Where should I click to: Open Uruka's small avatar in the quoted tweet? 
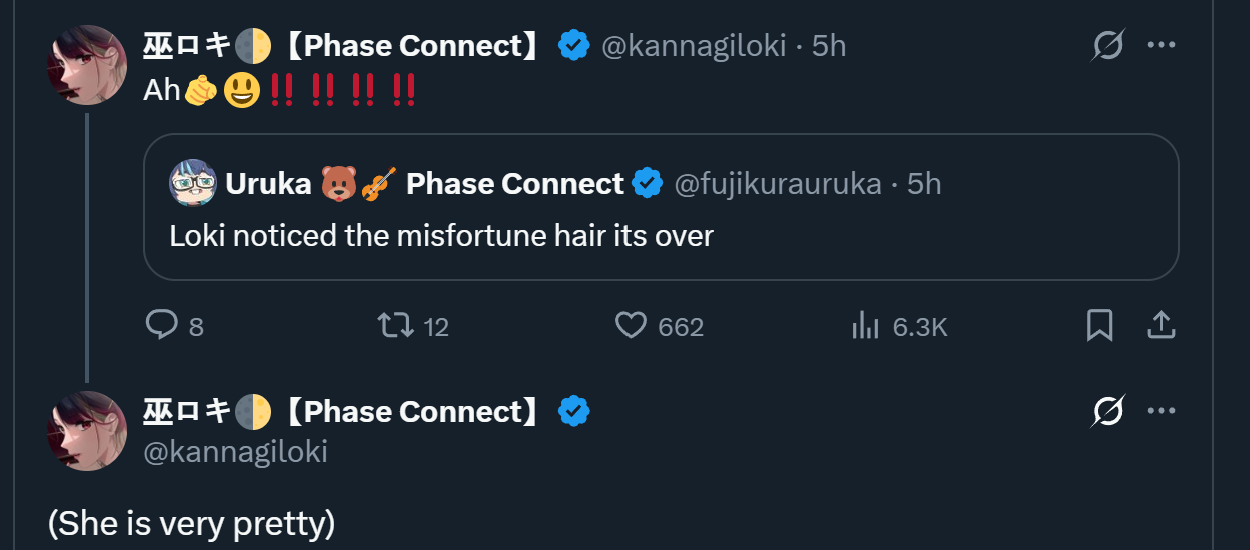point(192,184)
